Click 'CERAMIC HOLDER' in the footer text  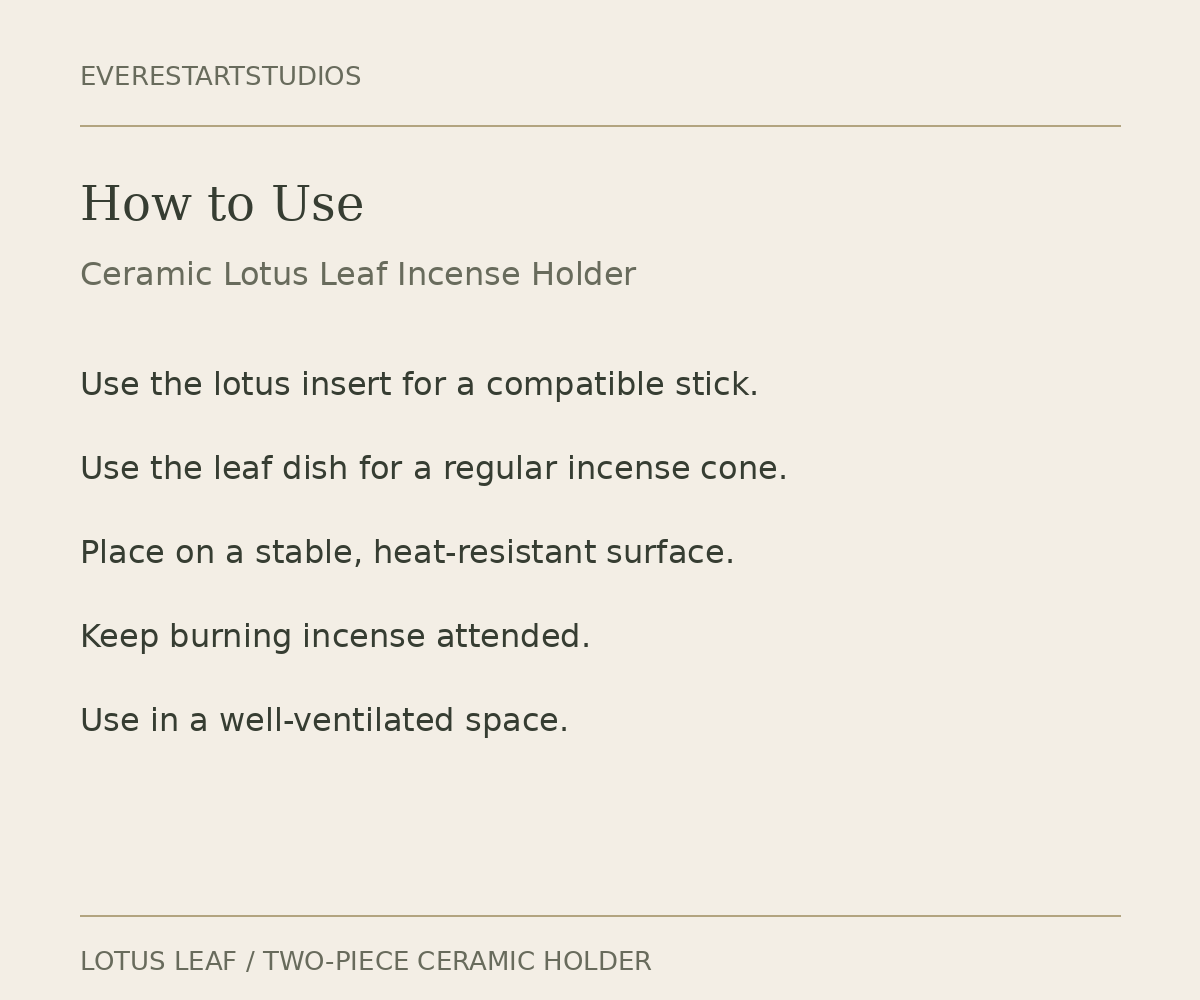click(x=534, y=962)
